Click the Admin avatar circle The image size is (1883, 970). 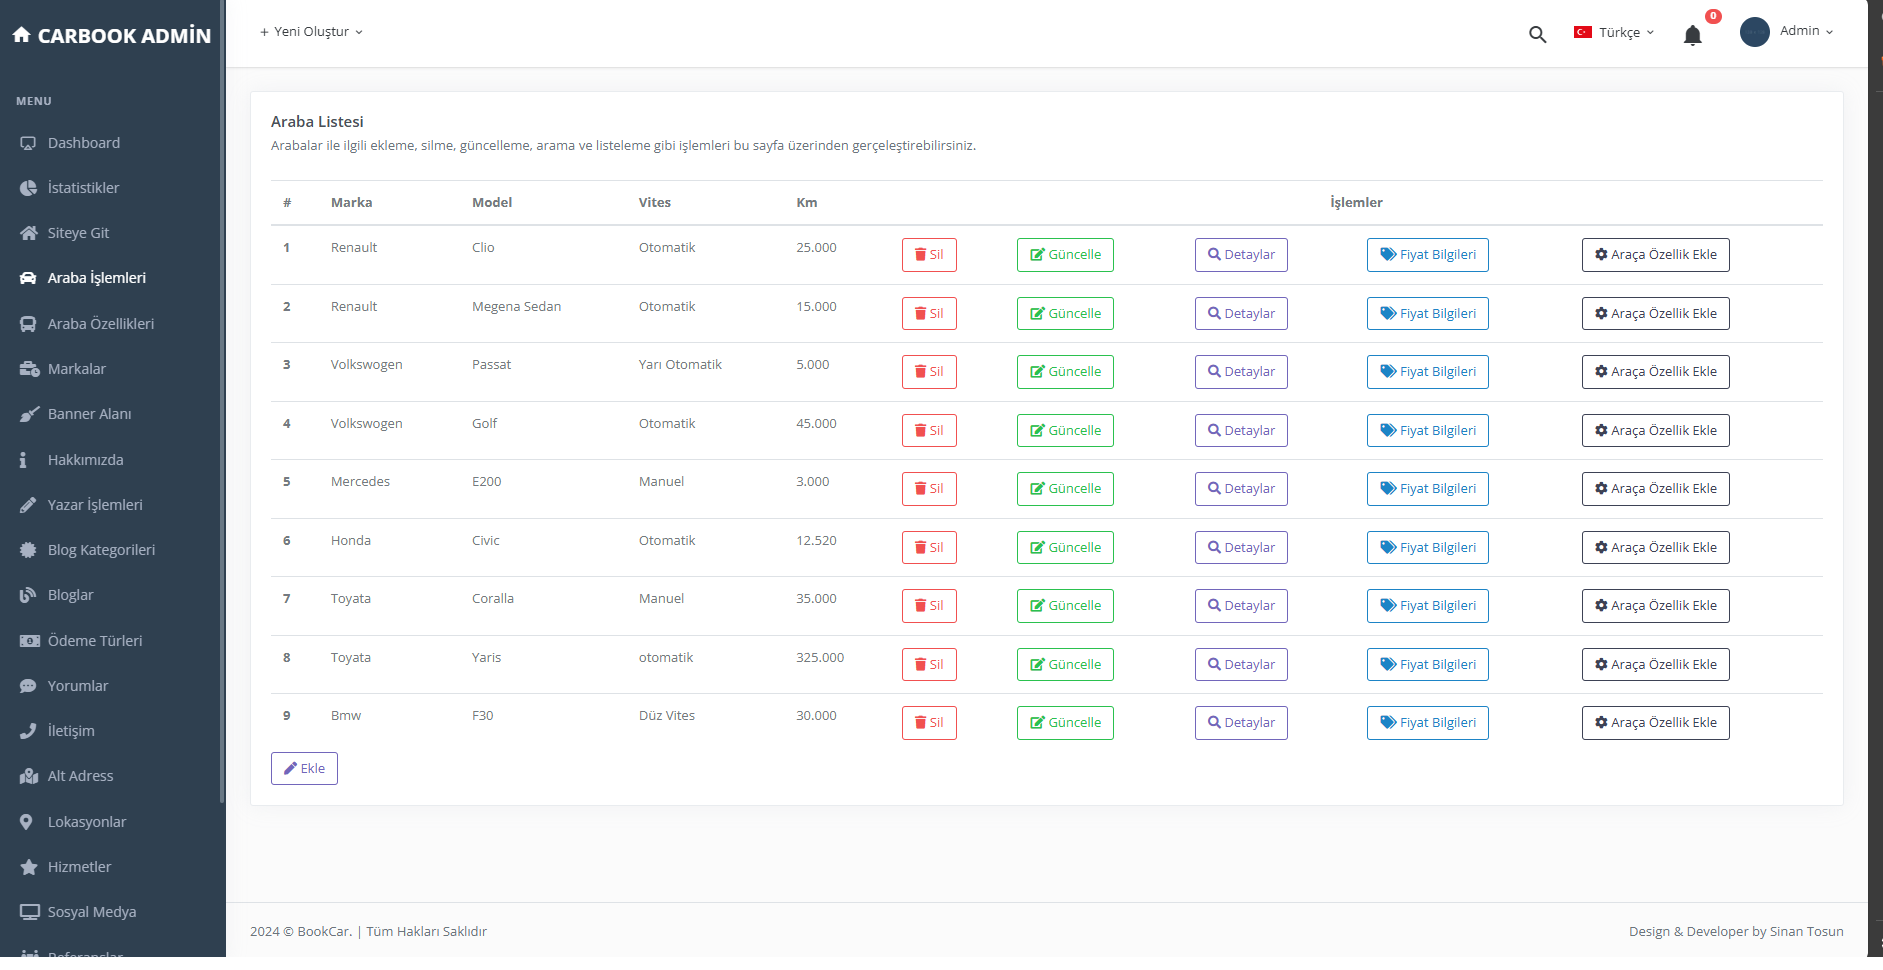pos(1754,32)
